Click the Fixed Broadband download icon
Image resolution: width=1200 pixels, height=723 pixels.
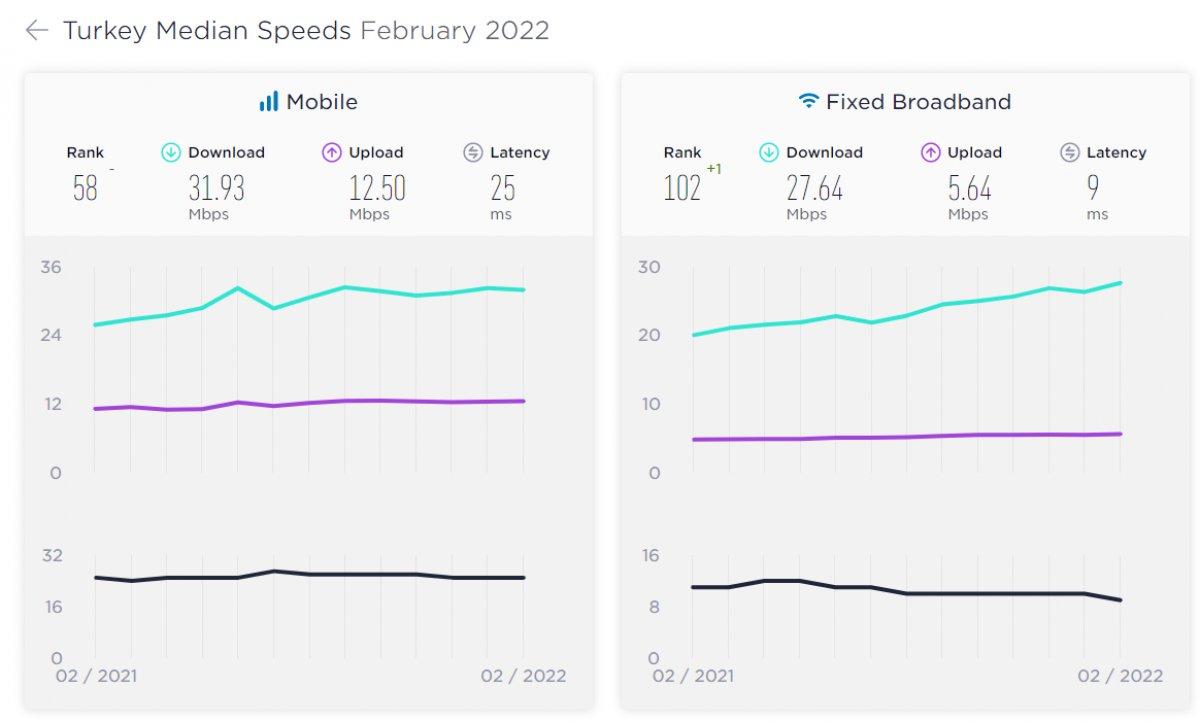[x=768, y=153]
